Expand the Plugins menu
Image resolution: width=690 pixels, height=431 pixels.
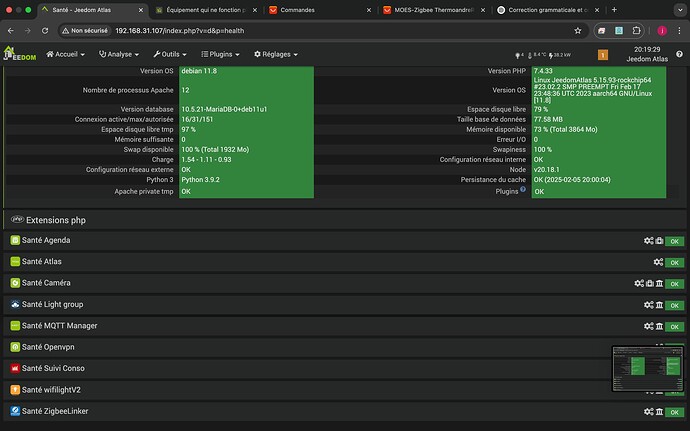pyautogui.click(x=220, y=54)
